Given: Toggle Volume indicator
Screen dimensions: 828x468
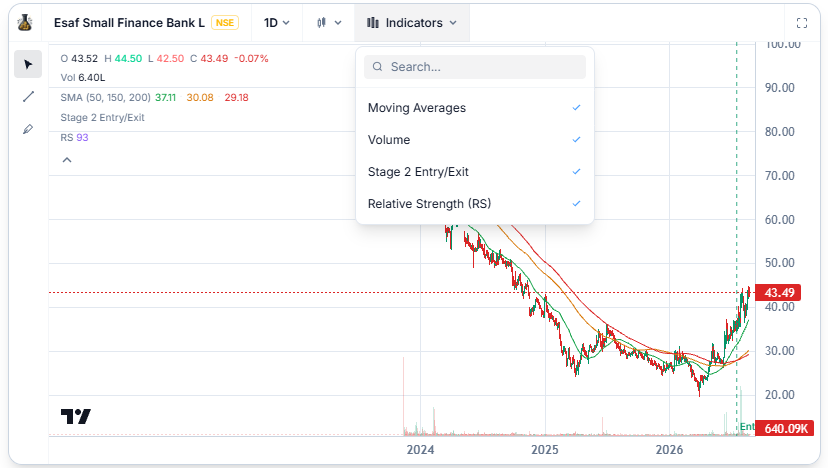Looking at the screenshot, I should [x=475, y=139].
